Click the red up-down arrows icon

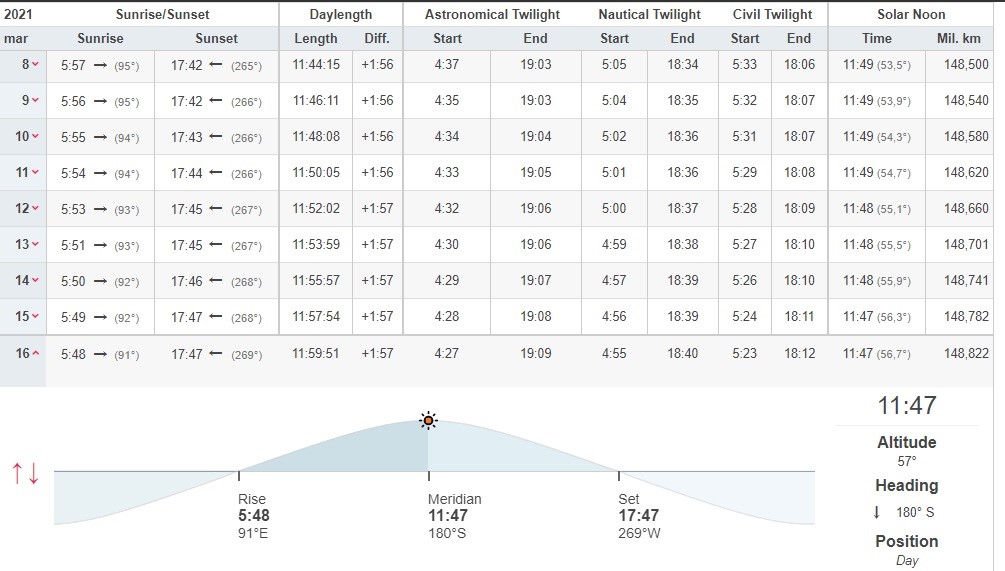26,473
